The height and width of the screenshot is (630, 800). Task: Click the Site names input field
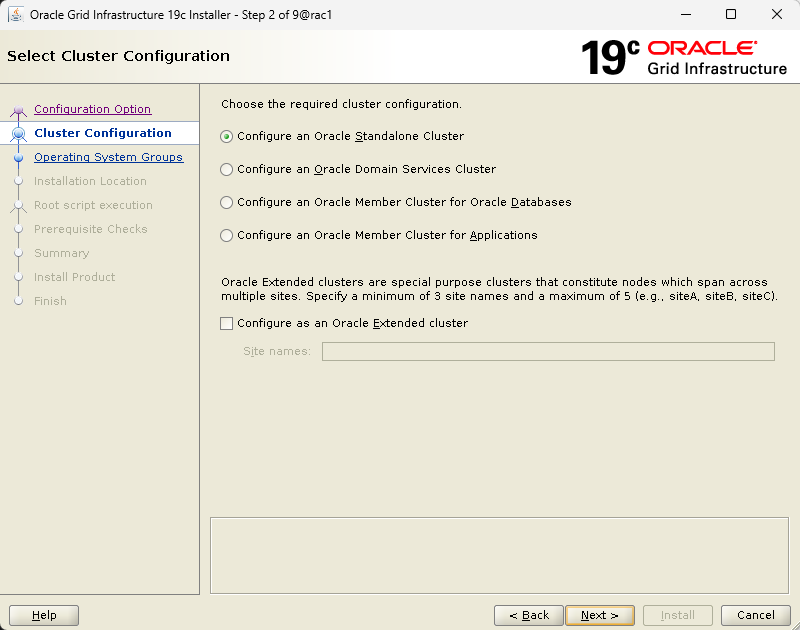[548, 351]
